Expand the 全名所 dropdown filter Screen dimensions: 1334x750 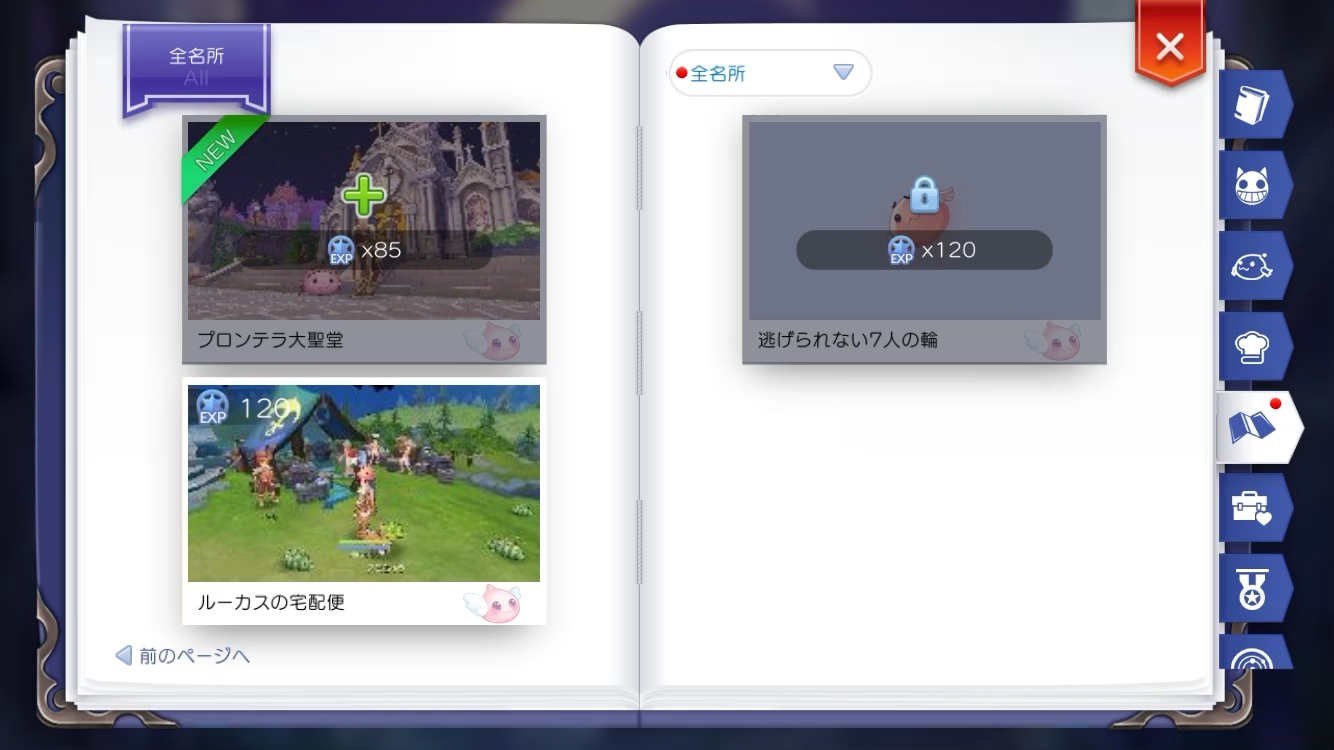pos(770,73)
